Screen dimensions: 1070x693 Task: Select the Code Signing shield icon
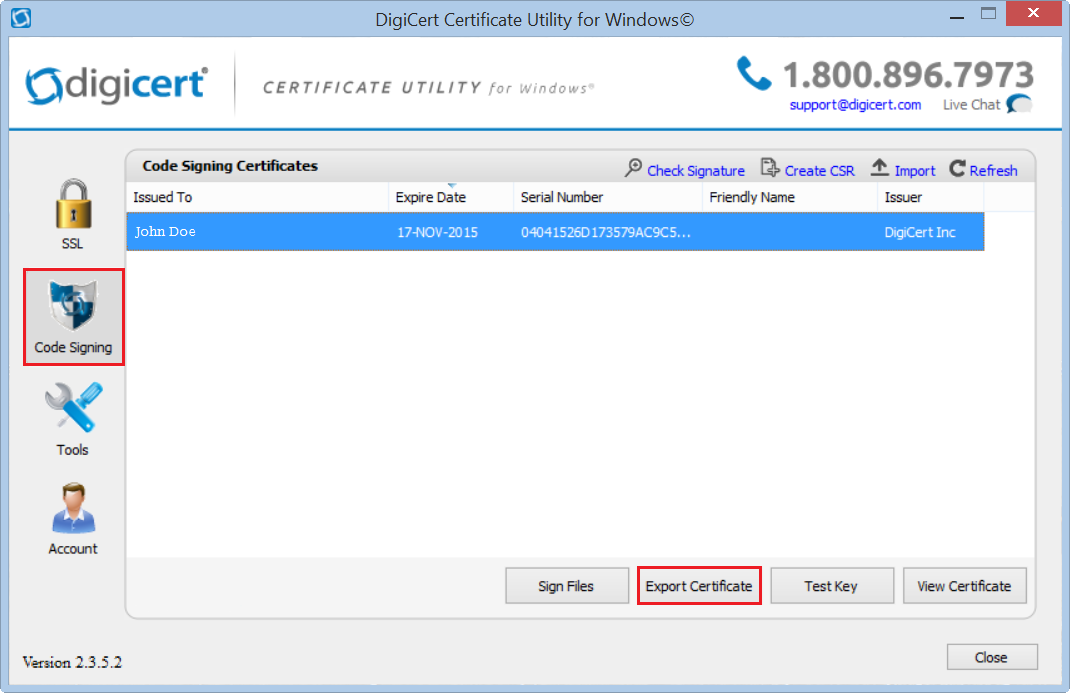coord(73,305)
